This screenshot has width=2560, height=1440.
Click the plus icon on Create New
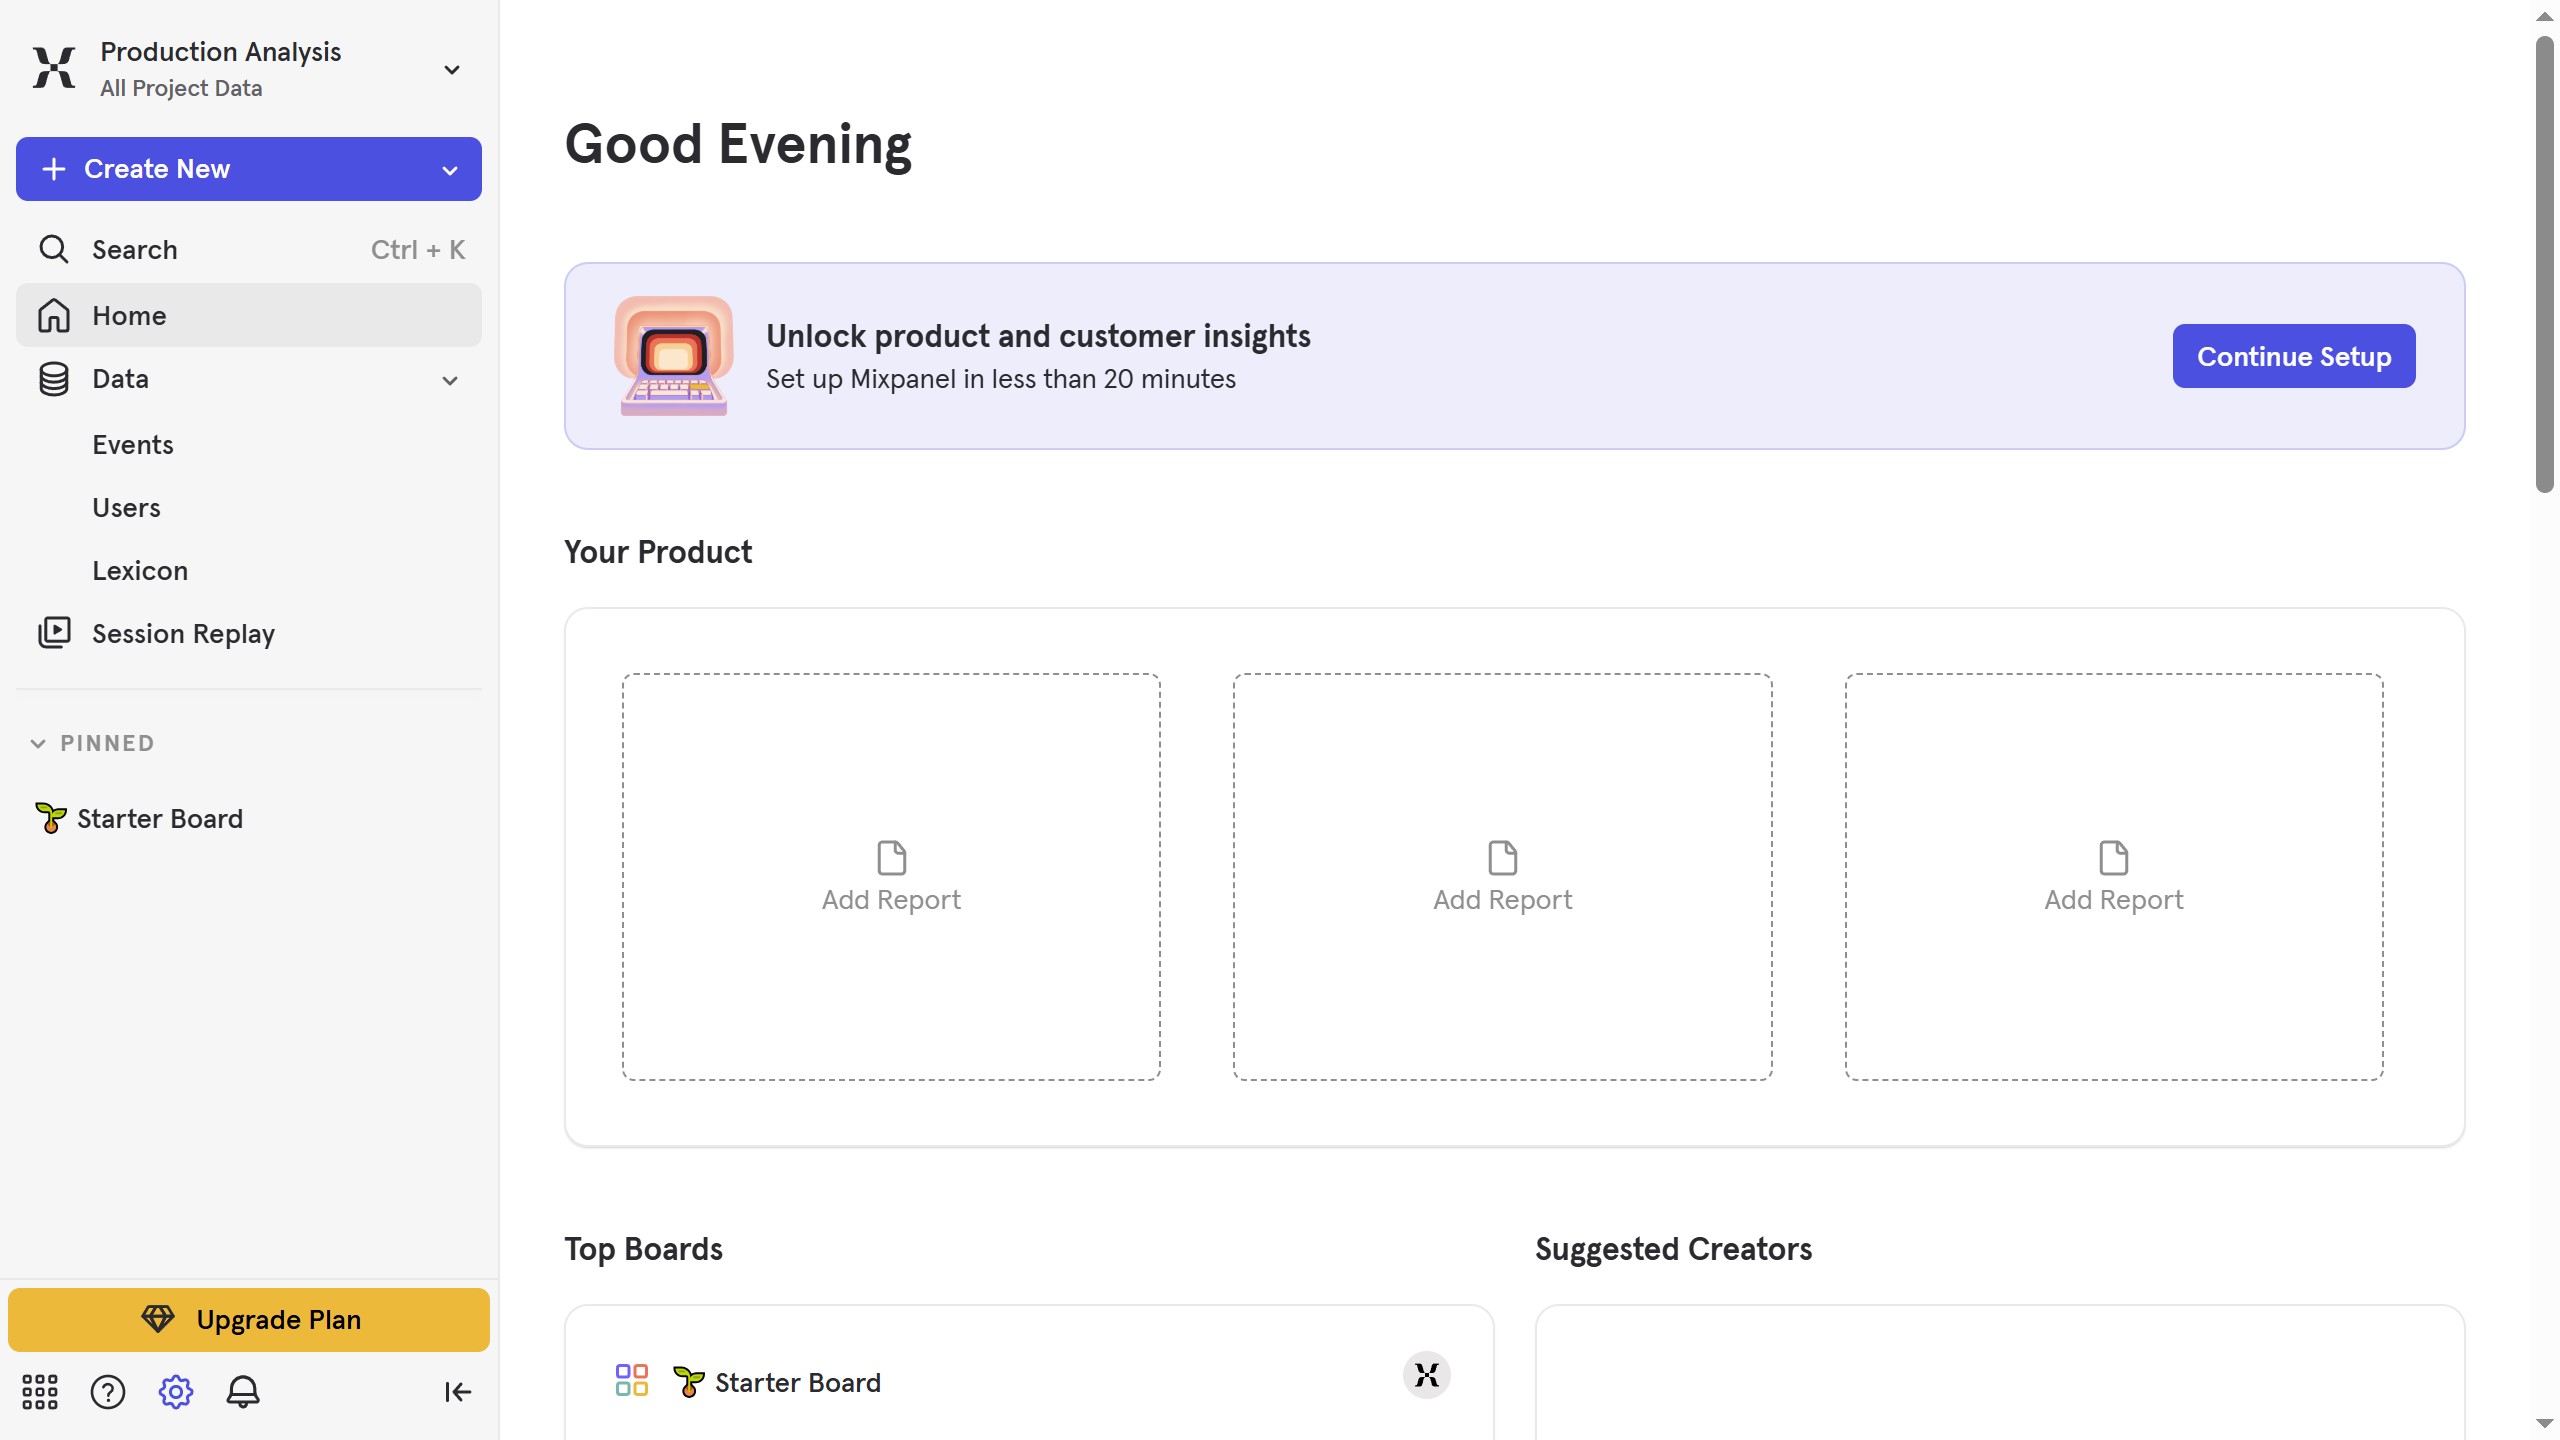click(54, 169)
